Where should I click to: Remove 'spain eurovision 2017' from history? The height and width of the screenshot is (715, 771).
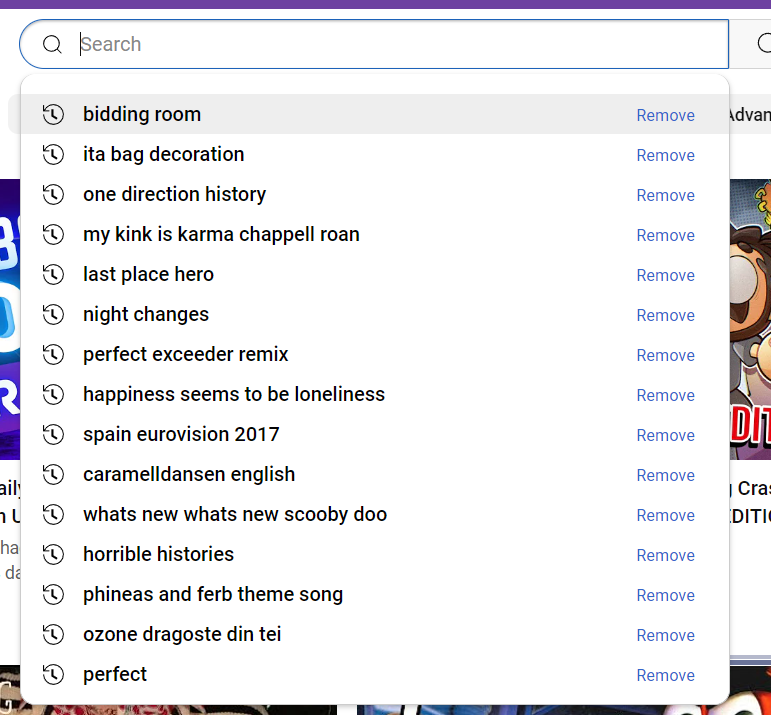tap(665, 435)
